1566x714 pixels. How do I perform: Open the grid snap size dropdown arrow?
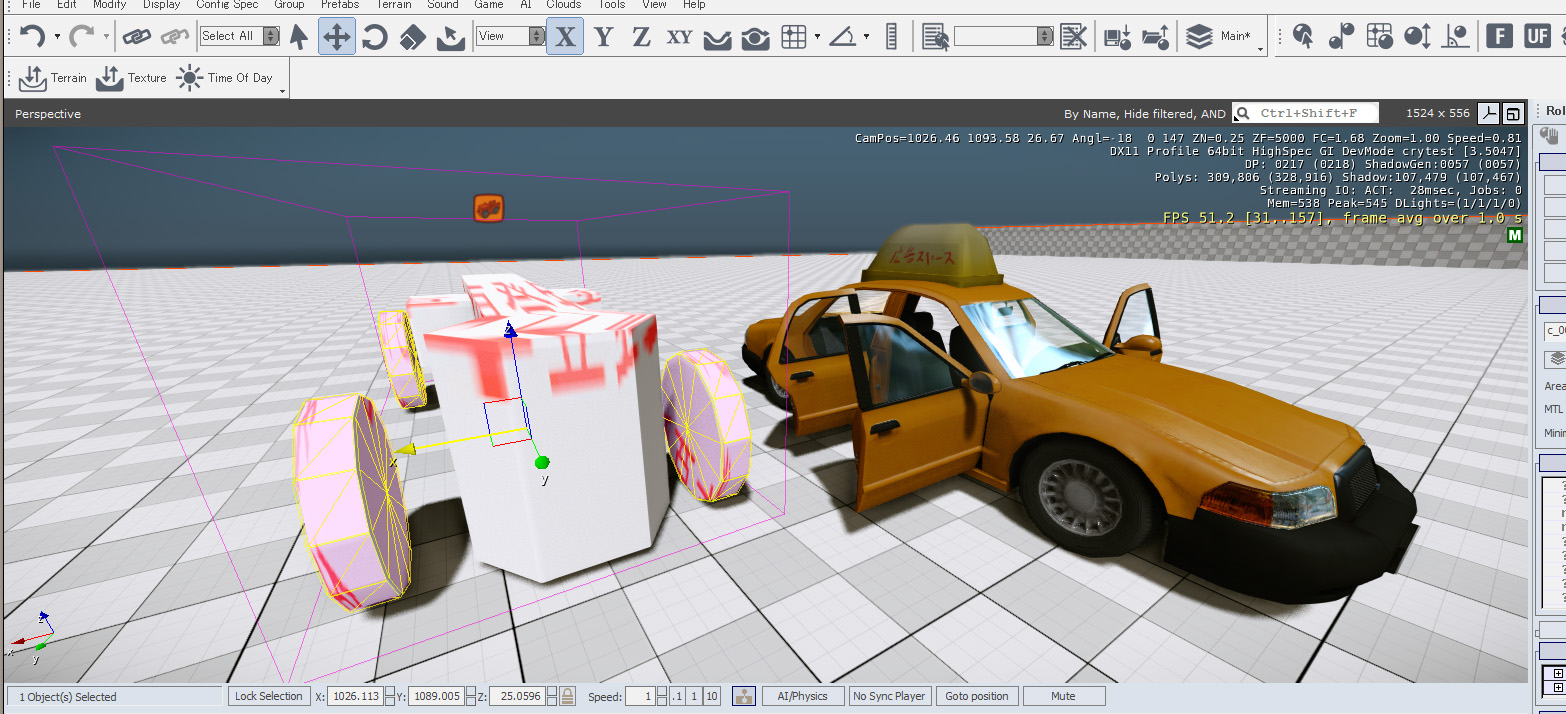coord(817,37)
